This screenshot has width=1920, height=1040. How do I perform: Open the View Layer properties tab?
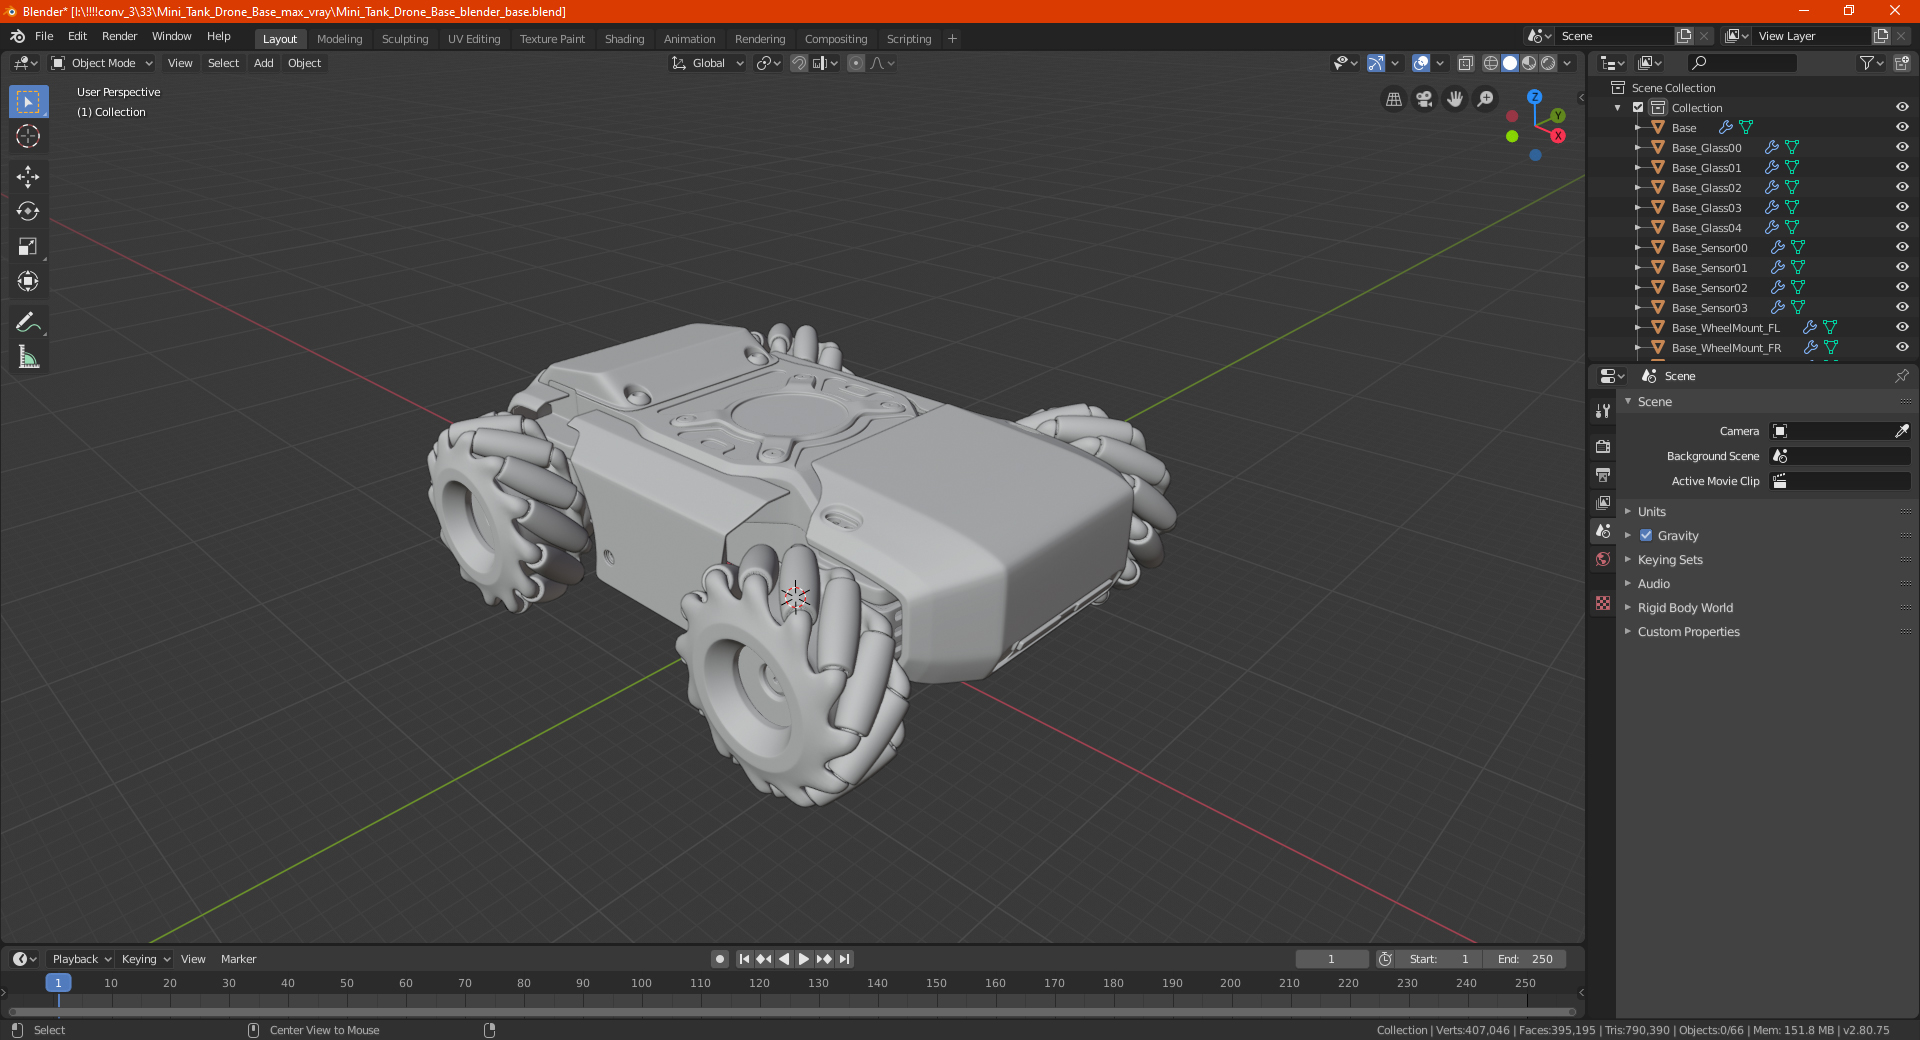pyautogui.click(x=1603, y=502)
